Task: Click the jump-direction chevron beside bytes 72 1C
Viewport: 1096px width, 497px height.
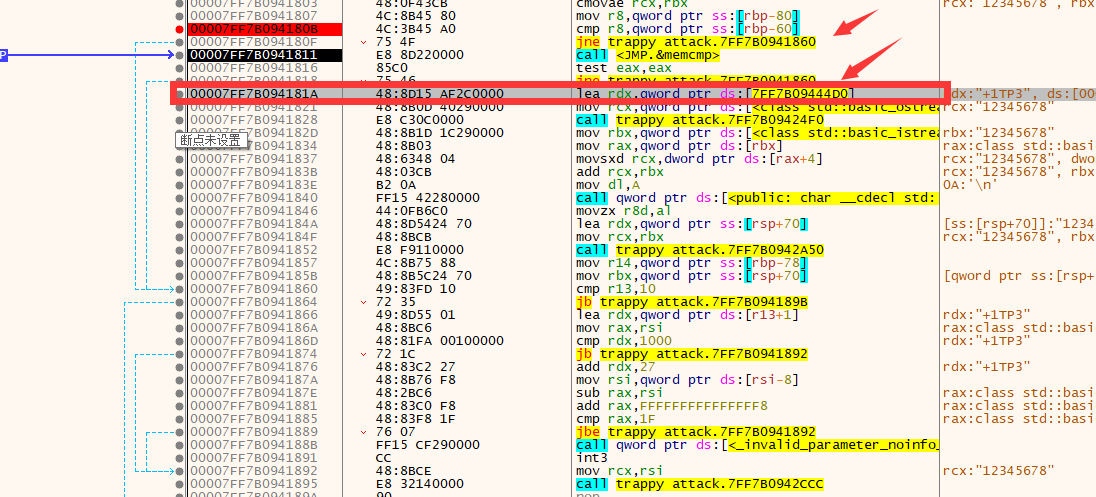Action: click(364, 354)
